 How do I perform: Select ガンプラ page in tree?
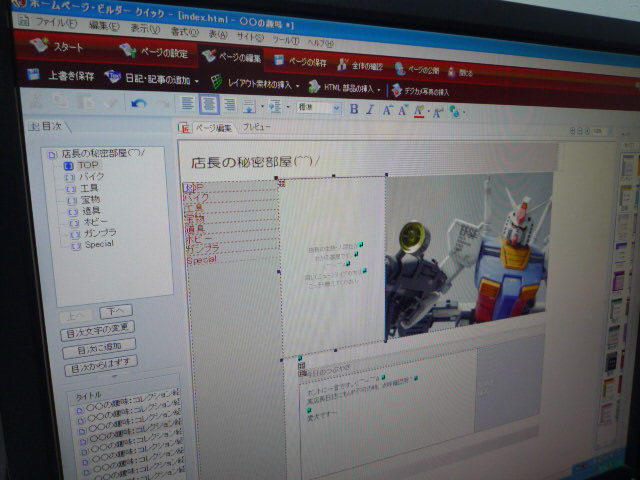click(x=93, y=233)
